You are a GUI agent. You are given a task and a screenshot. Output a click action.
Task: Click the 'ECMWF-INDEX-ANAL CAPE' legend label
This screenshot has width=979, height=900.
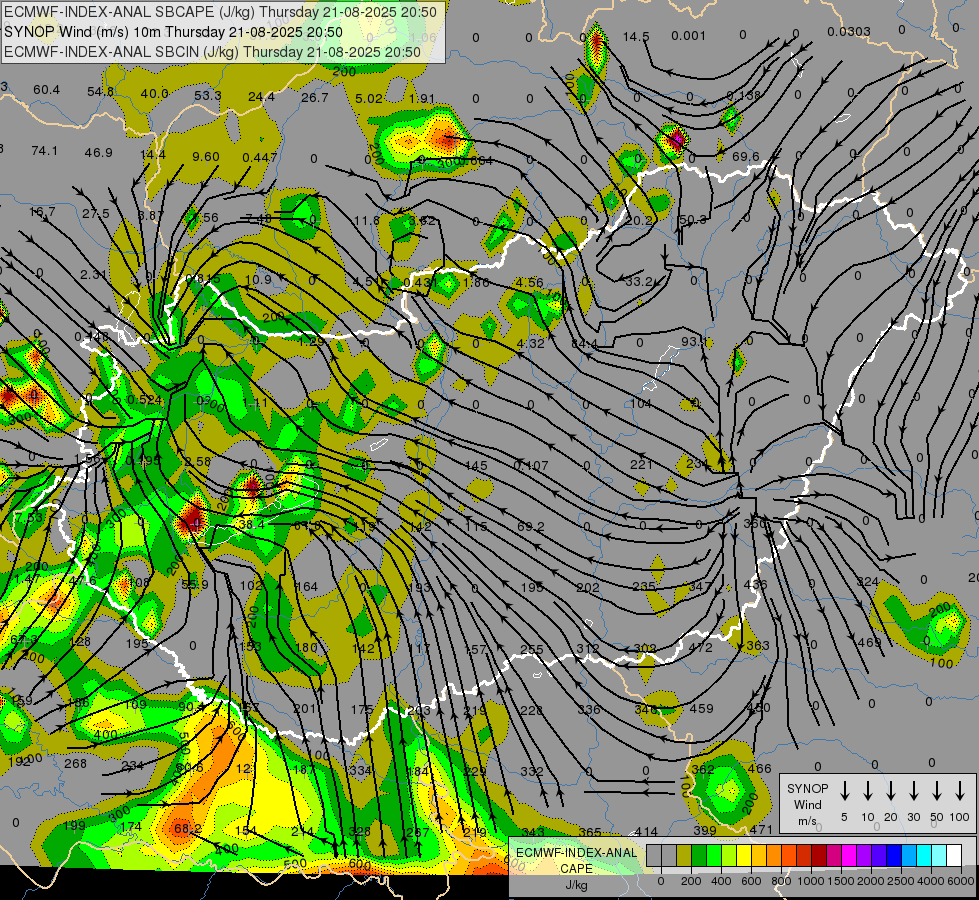[x=576, y=861]
